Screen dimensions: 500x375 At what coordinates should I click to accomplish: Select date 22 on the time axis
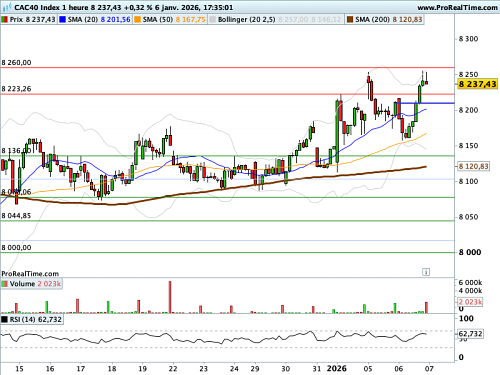173,369
